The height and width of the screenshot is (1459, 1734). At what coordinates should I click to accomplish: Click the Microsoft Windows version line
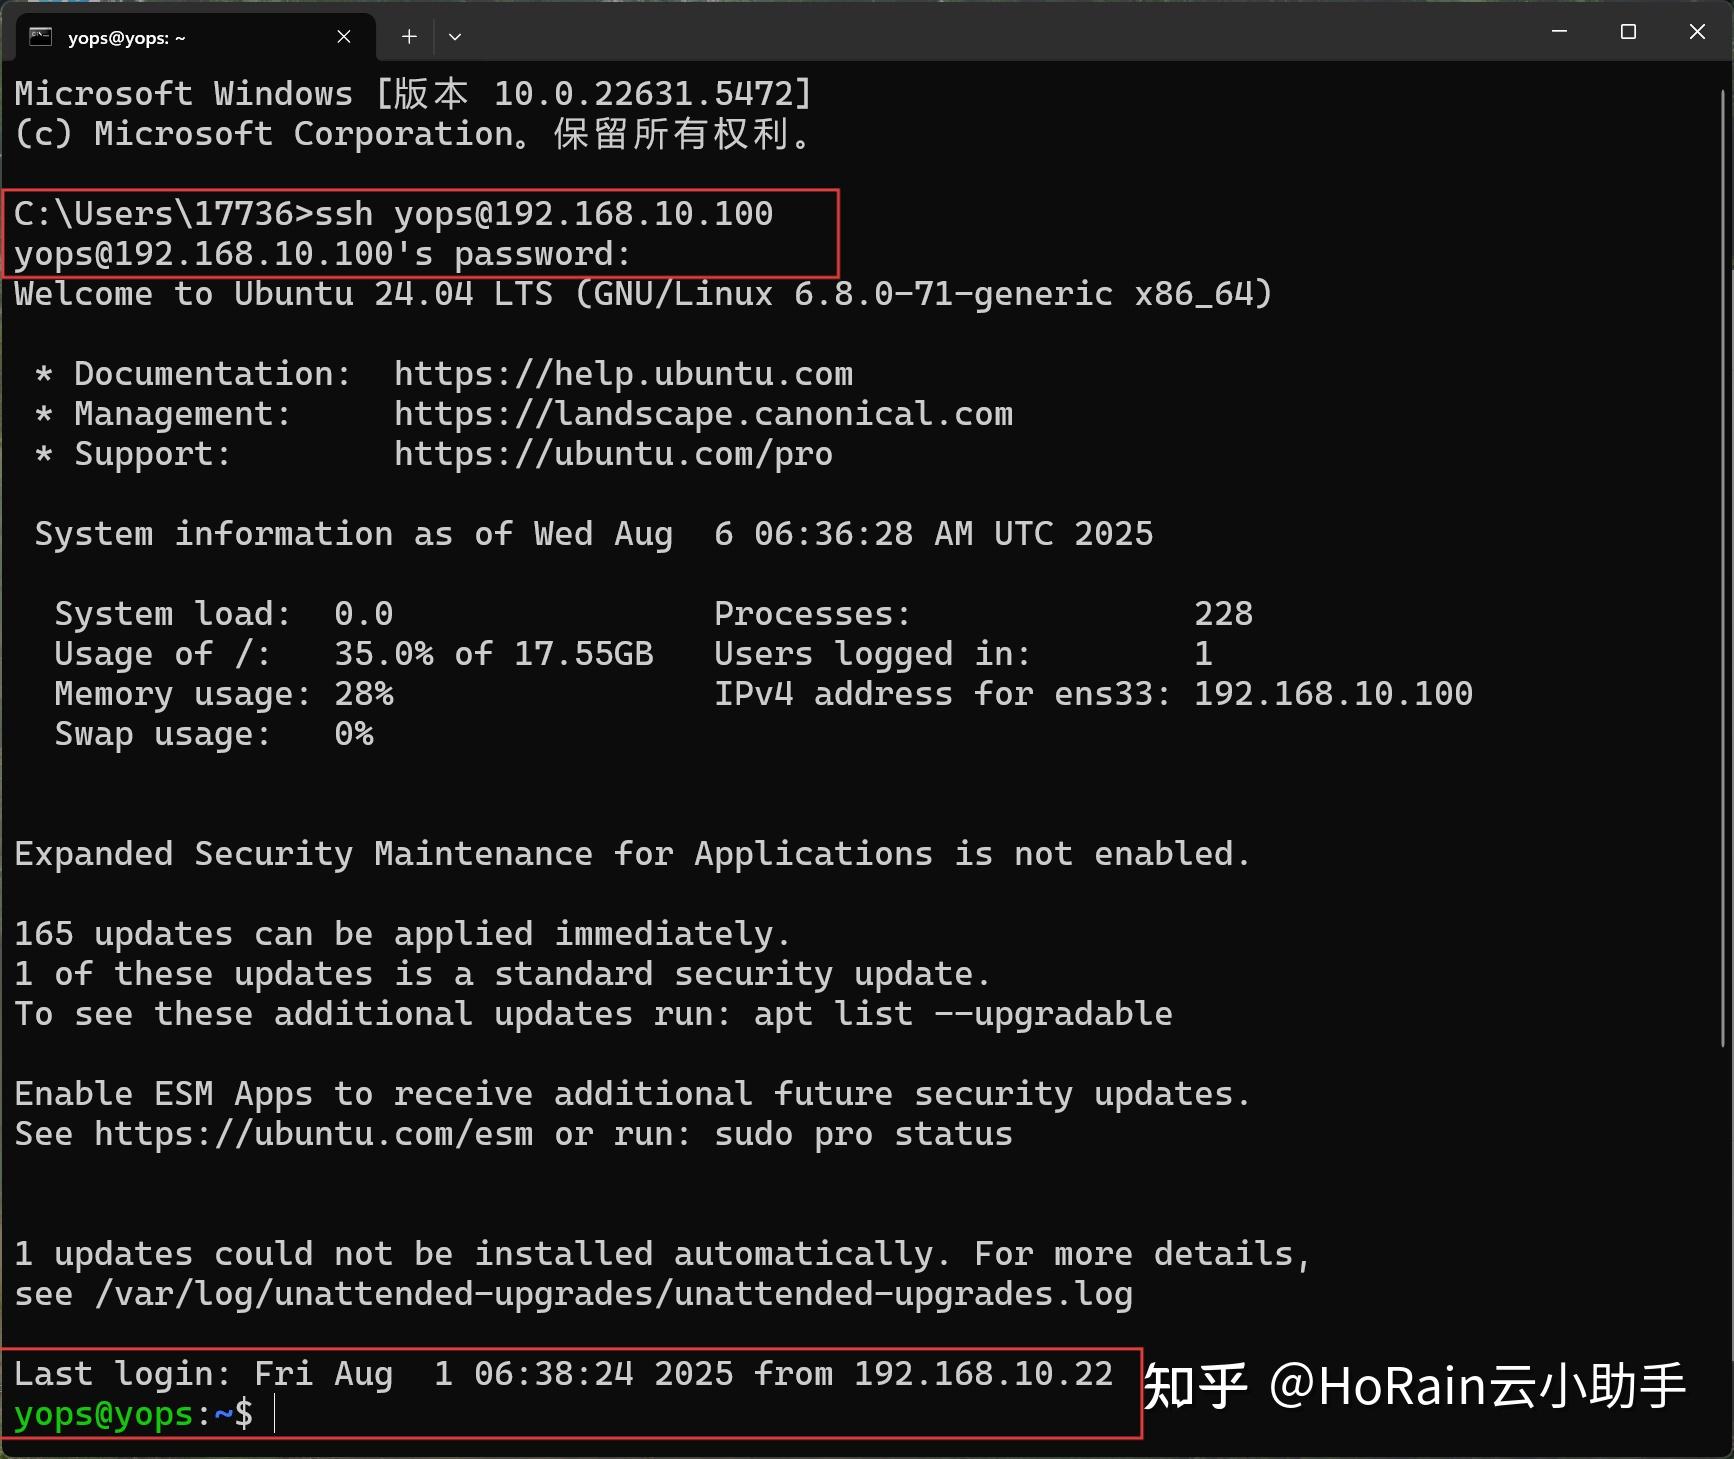[413, 94]
